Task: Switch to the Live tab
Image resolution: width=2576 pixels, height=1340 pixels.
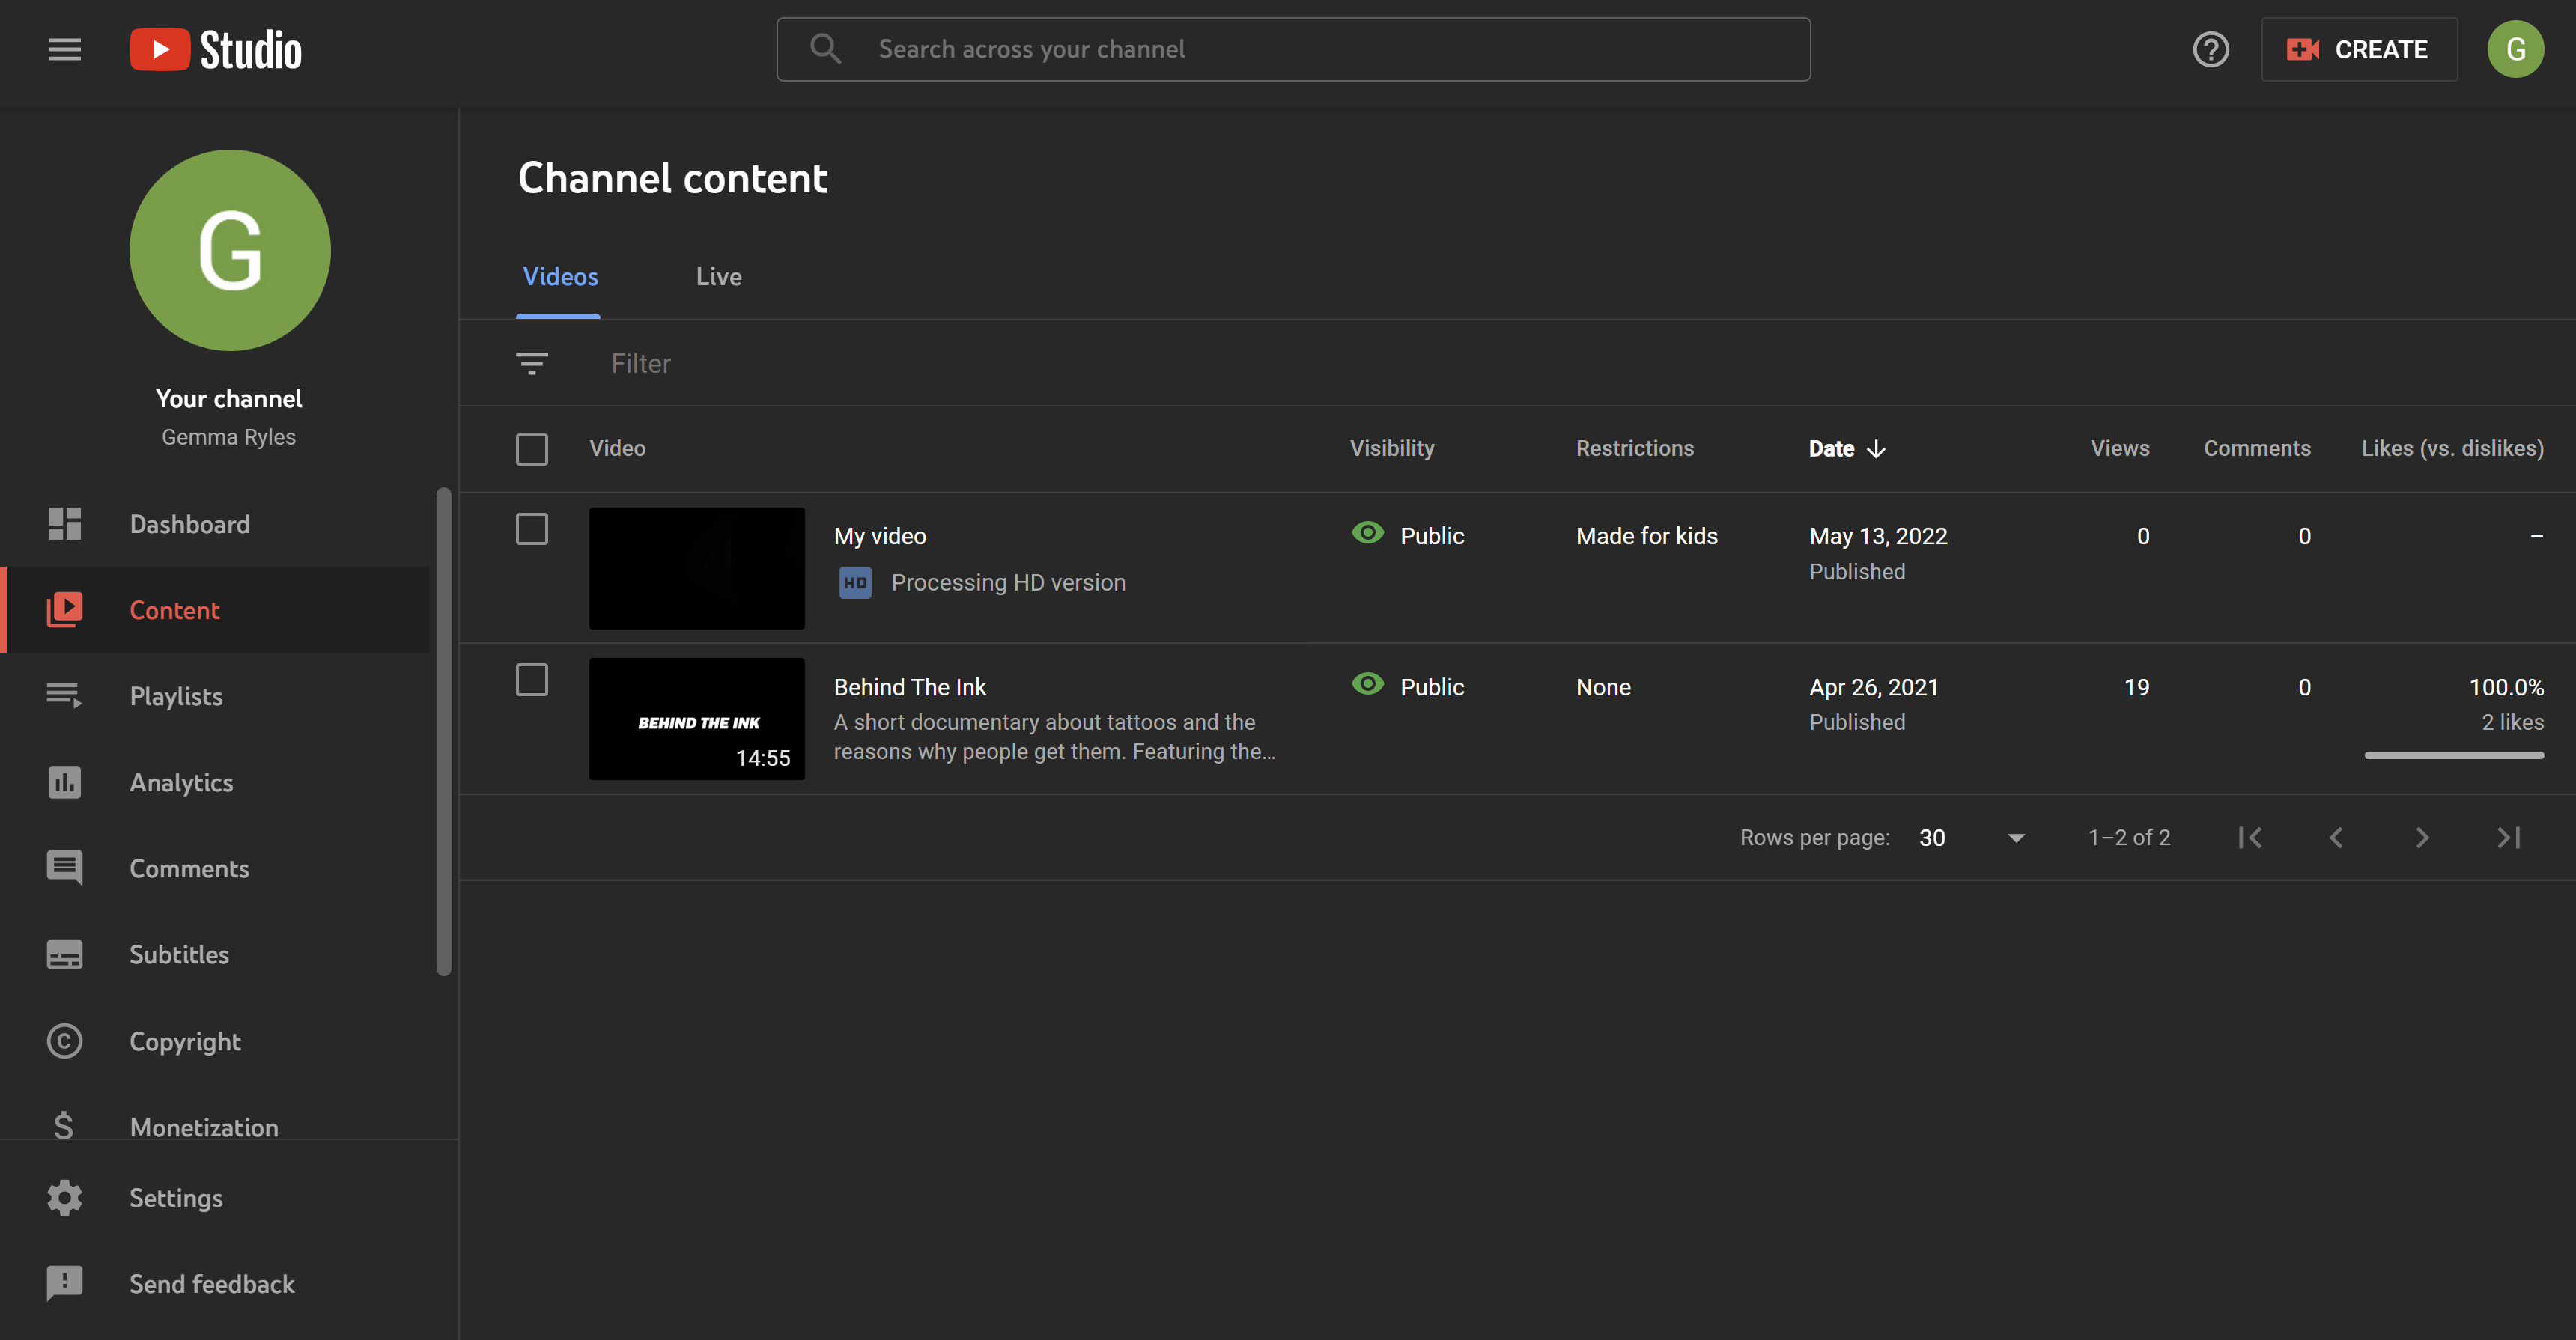Action: (x=719, y=277)
